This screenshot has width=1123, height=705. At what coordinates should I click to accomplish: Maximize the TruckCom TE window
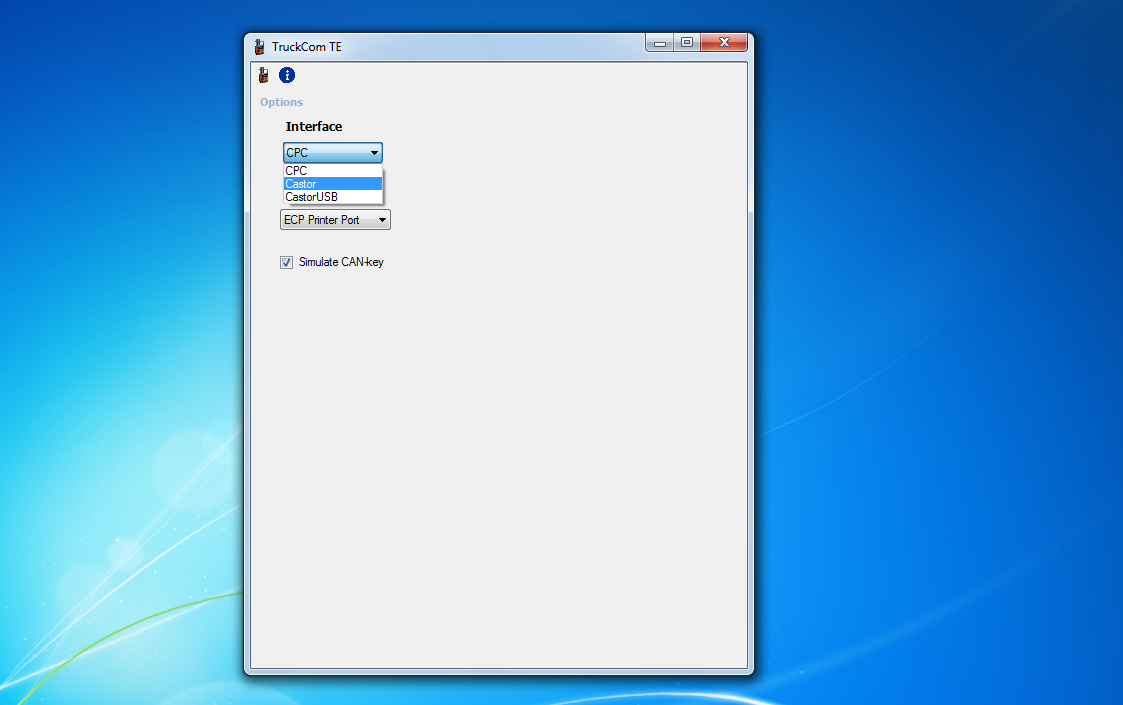(x=686, y=43)
